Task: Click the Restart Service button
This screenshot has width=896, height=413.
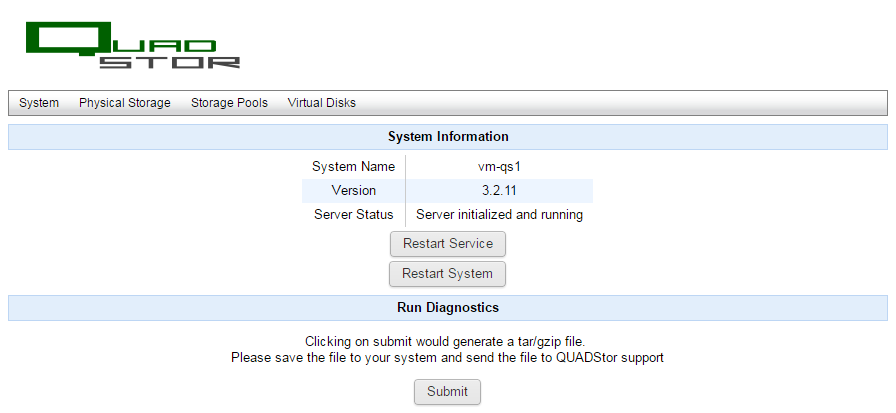Action: (448, 244)
